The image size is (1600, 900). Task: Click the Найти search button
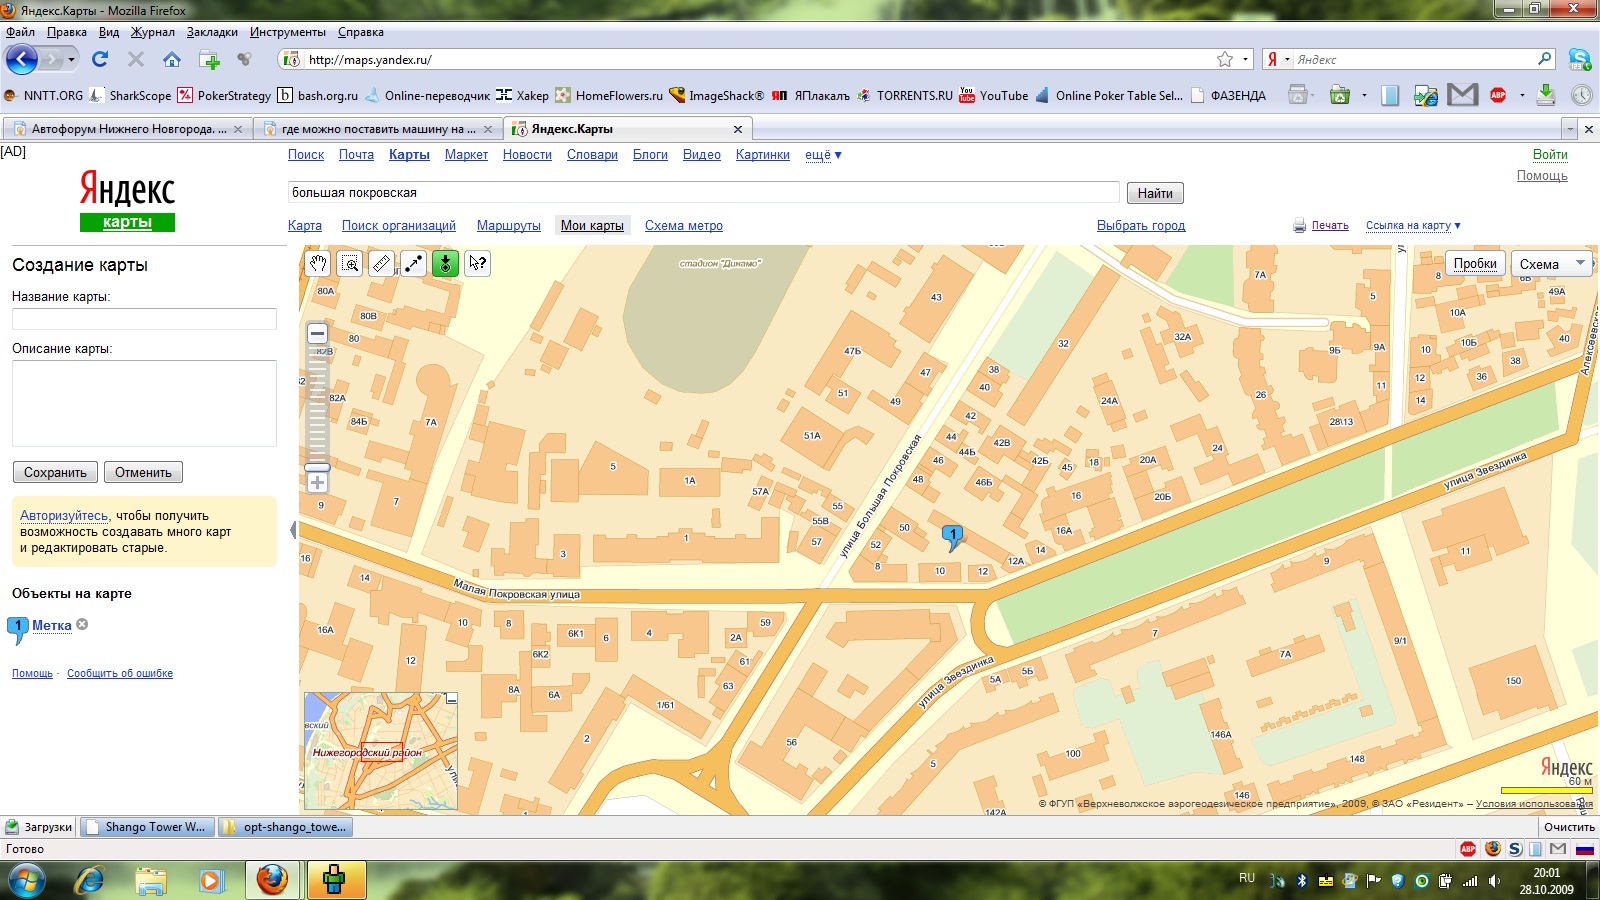point(1155,193)
